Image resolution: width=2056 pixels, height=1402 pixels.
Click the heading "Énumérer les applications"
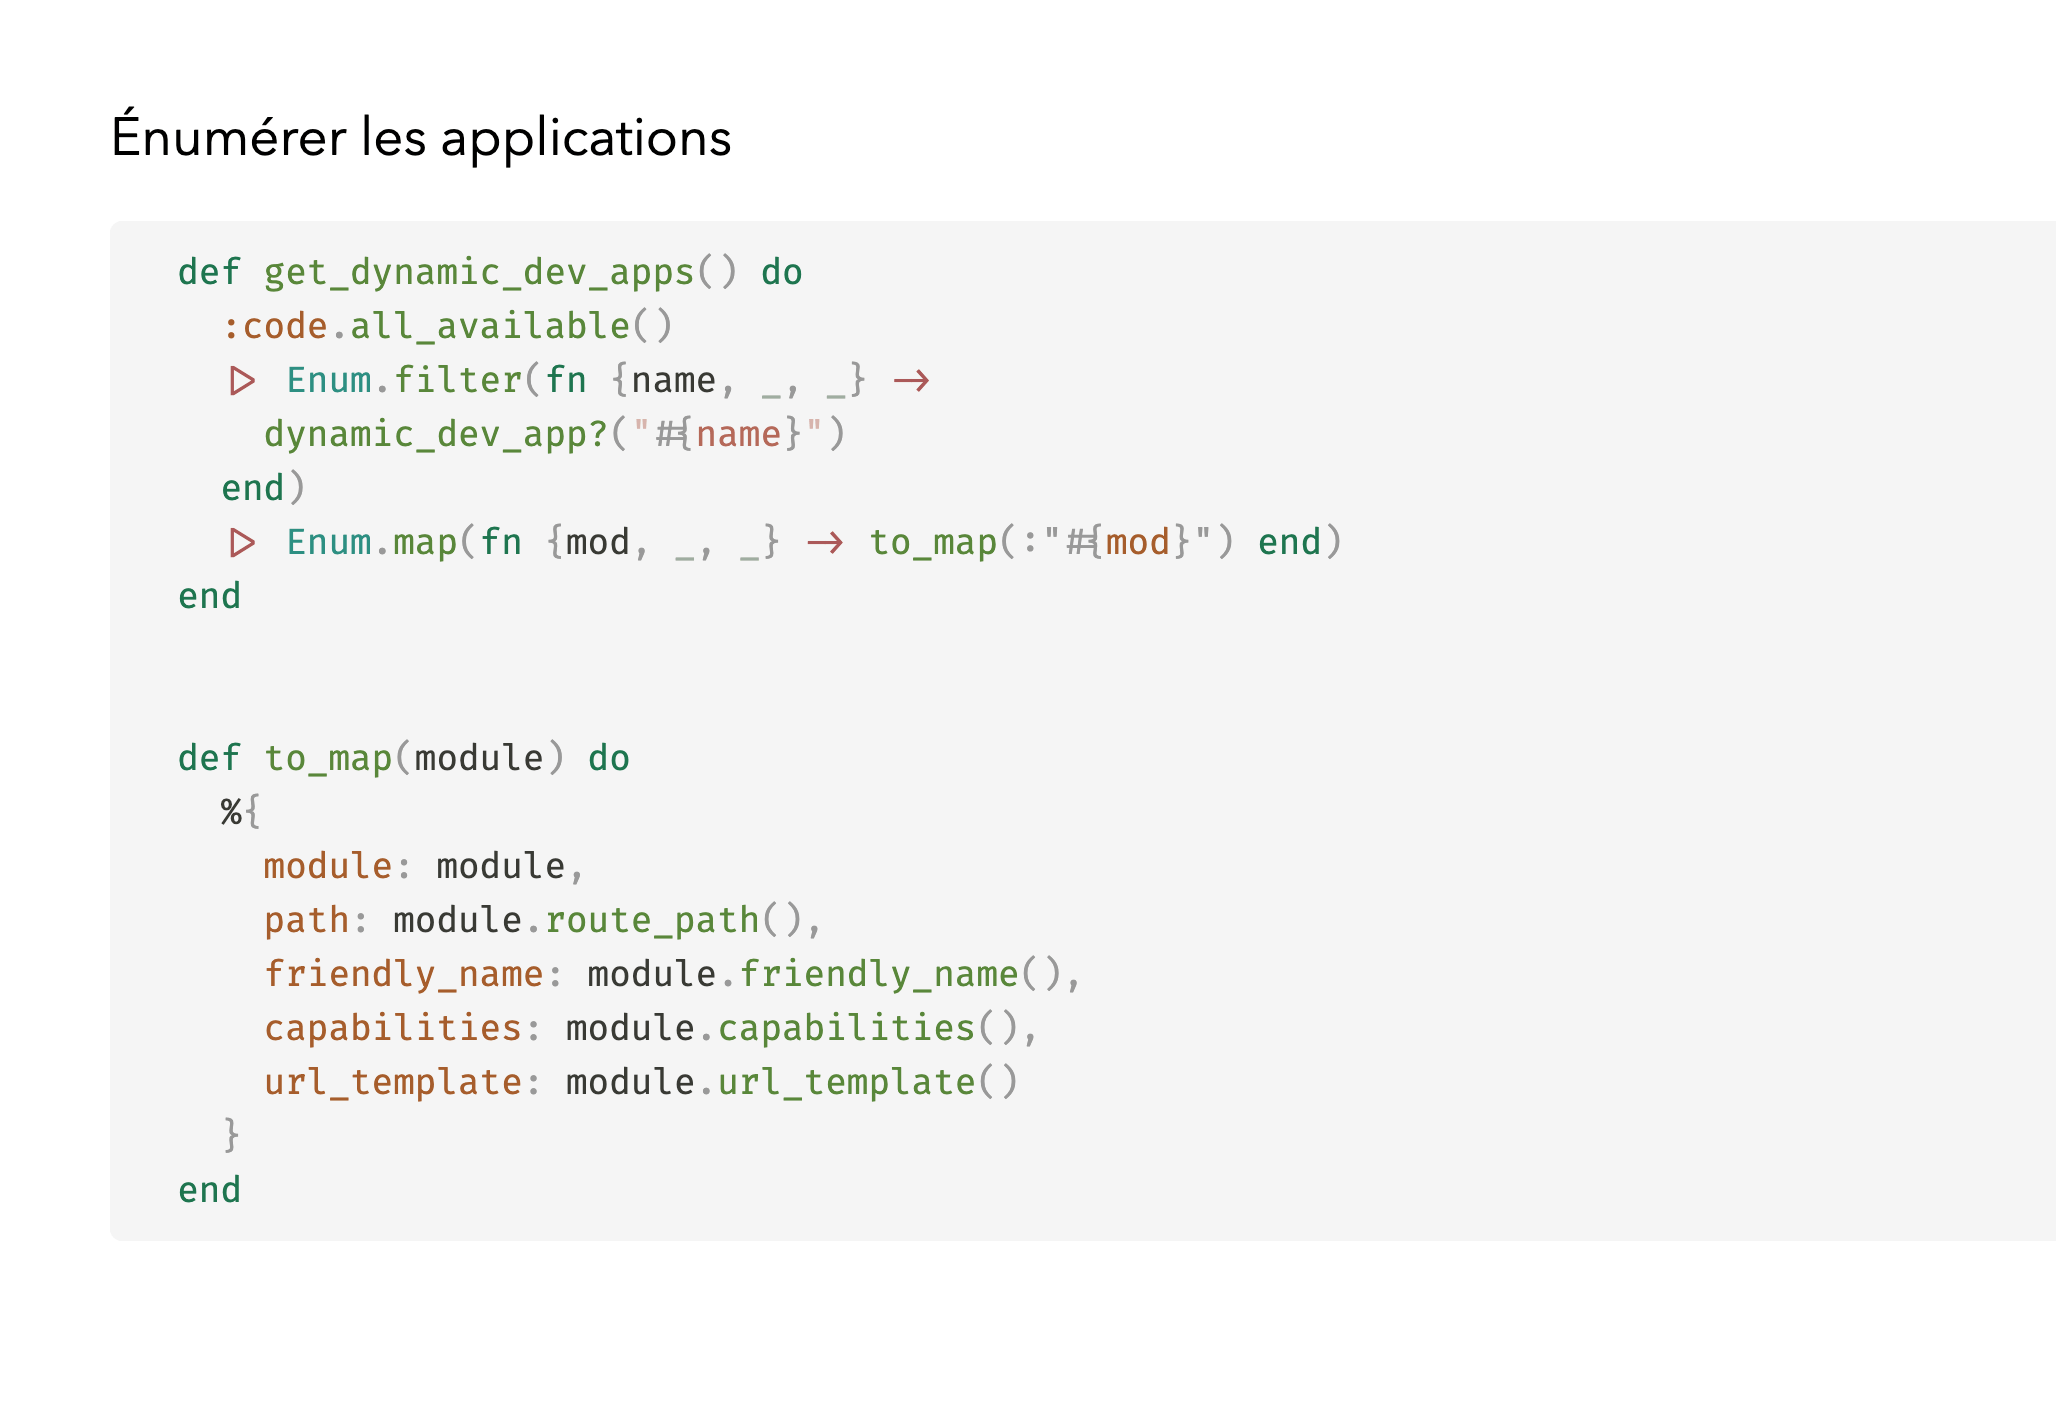[x=421, y=137]
